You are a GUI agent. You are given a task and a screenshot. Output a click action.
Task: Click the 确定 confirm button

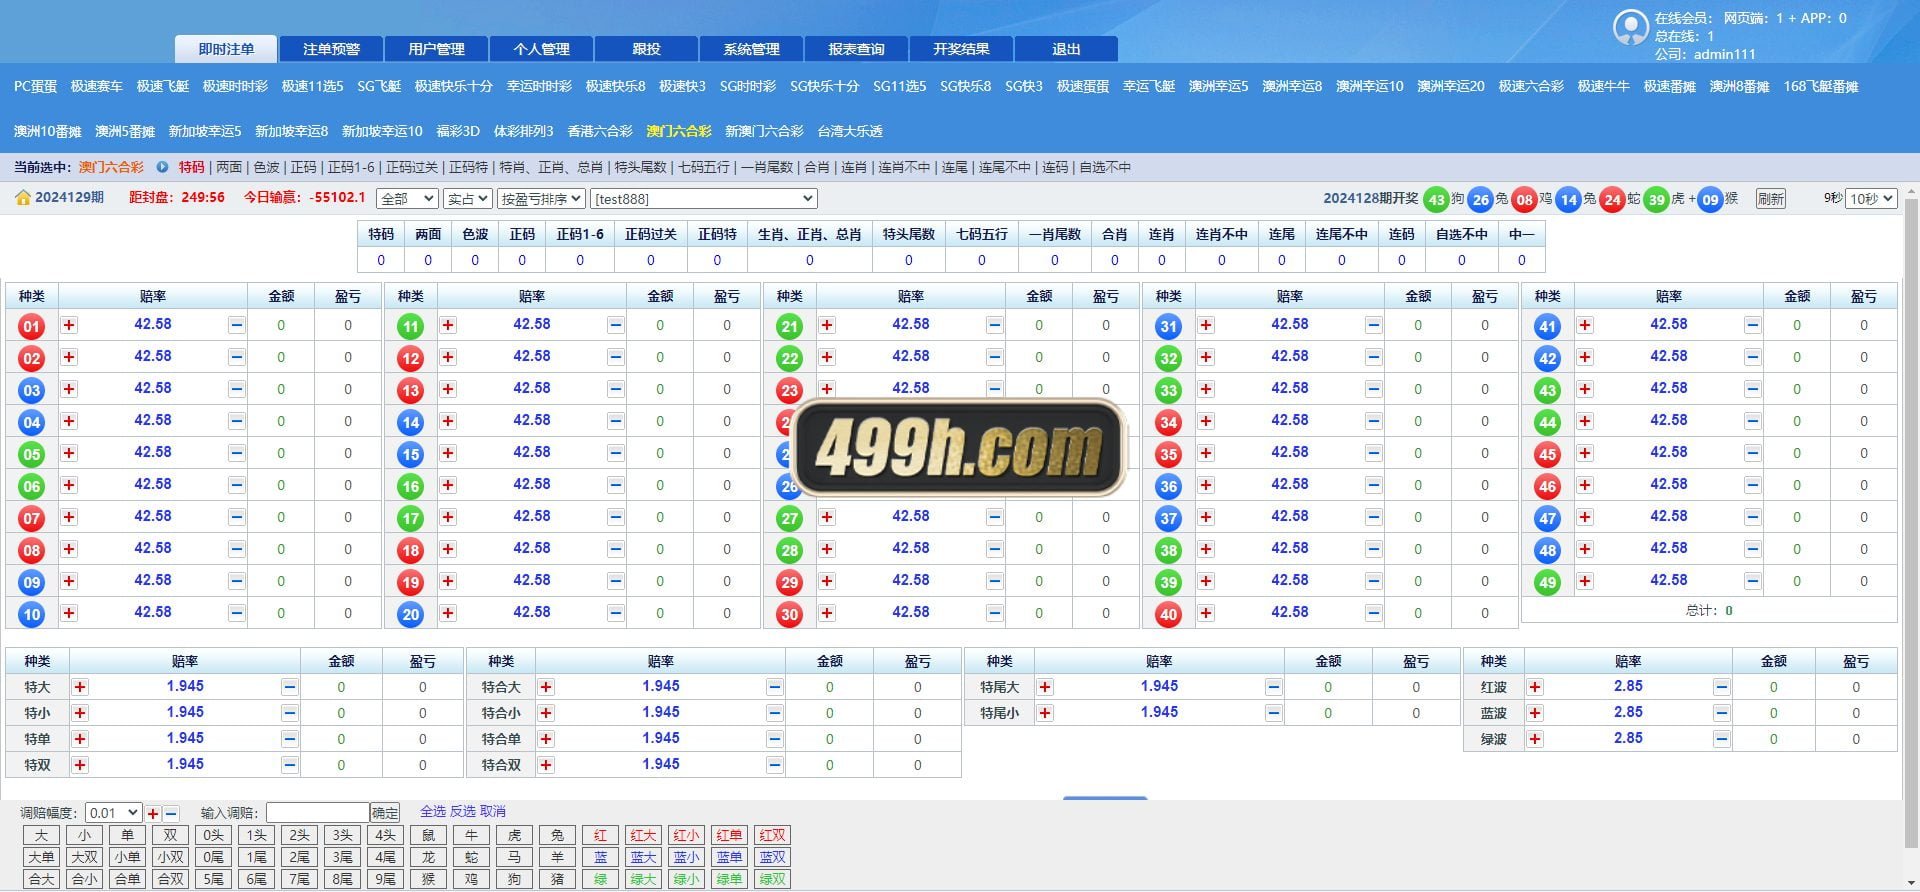(x=385, y=813)
